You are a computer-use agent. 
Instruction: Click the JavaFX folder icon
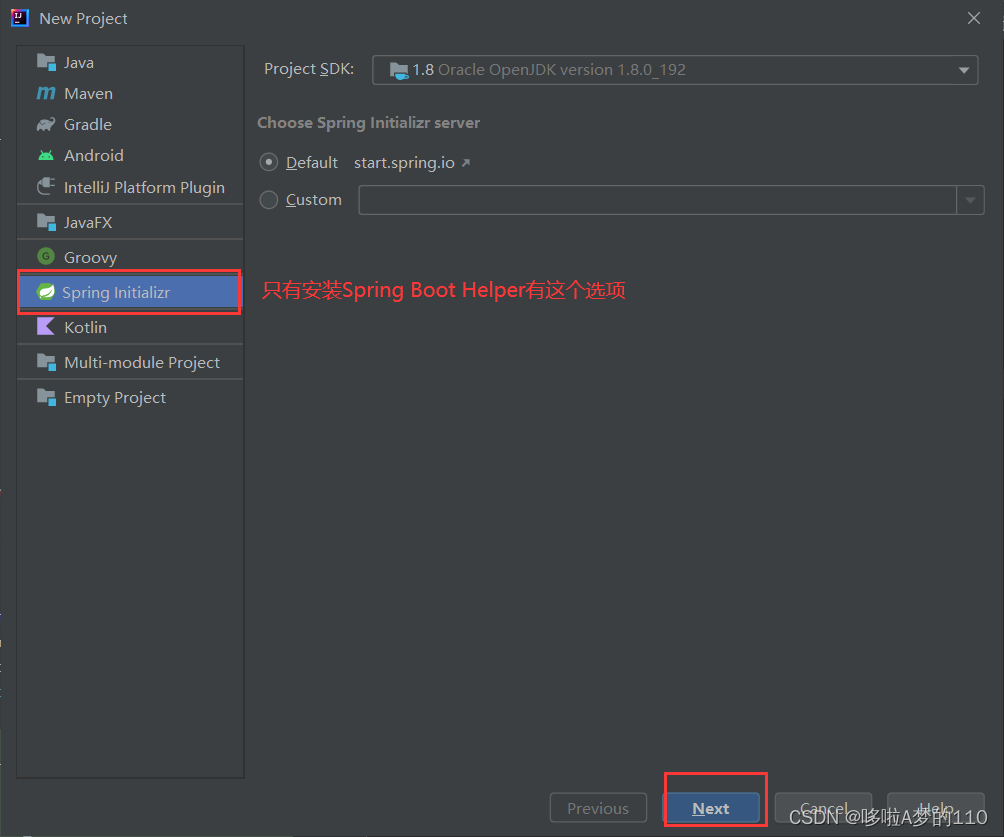click(46, 222)
